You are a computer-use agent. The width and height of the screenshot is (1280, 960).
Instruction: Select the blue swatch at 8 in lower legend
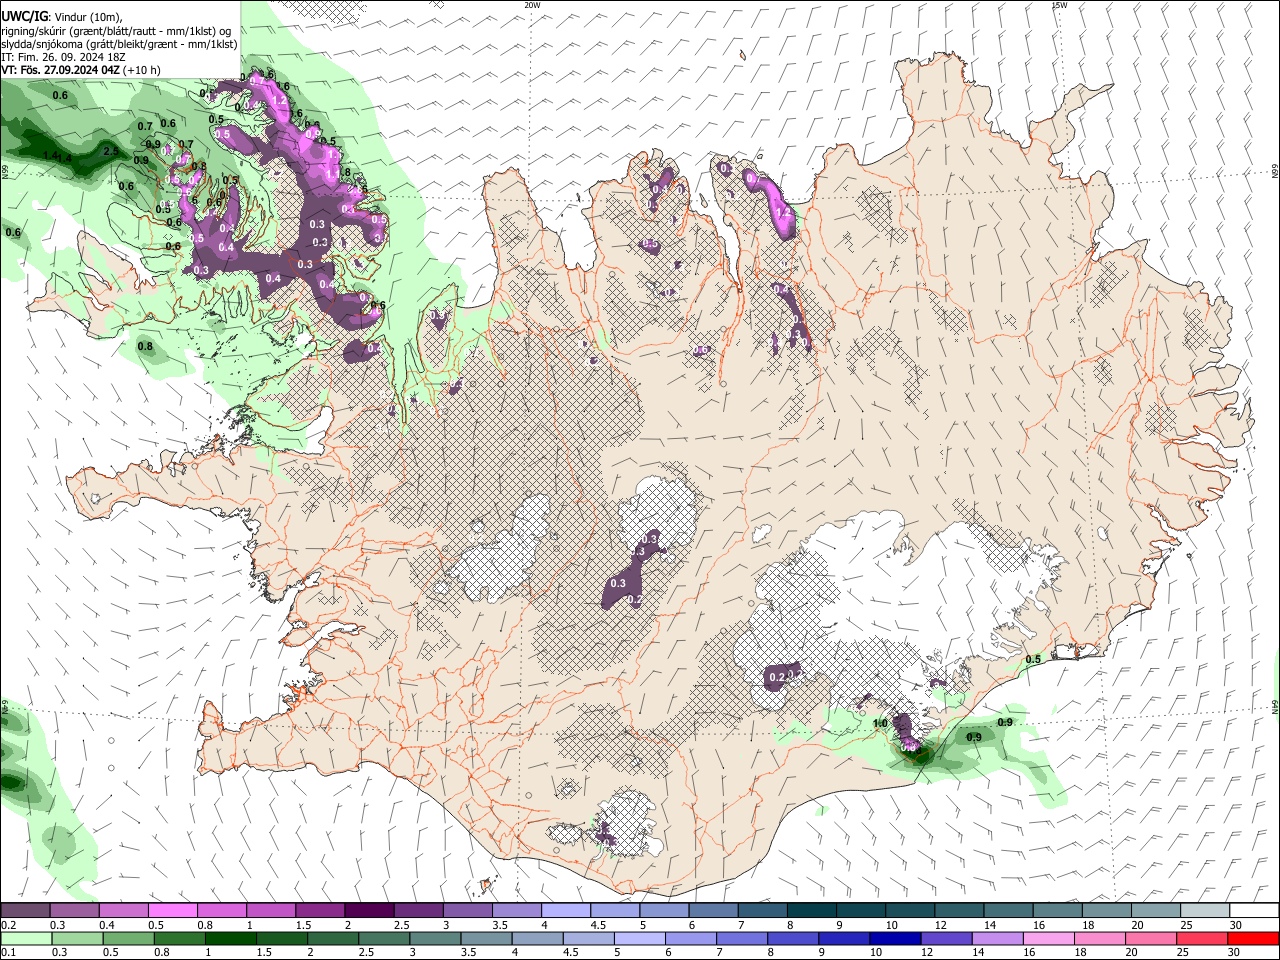point(793,938)
